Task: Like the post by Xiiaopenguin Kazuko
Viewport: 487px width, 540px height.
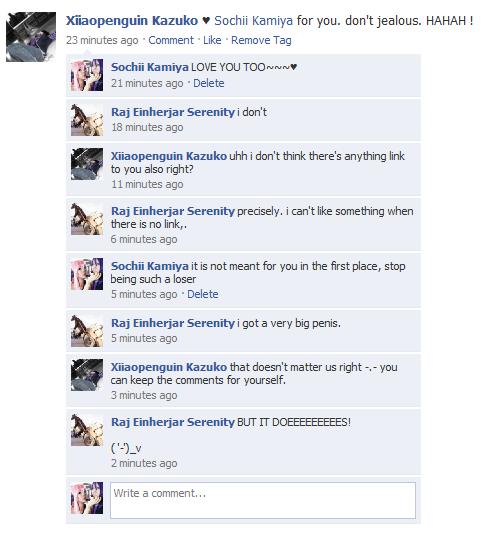Action: (x=212, y=40)
